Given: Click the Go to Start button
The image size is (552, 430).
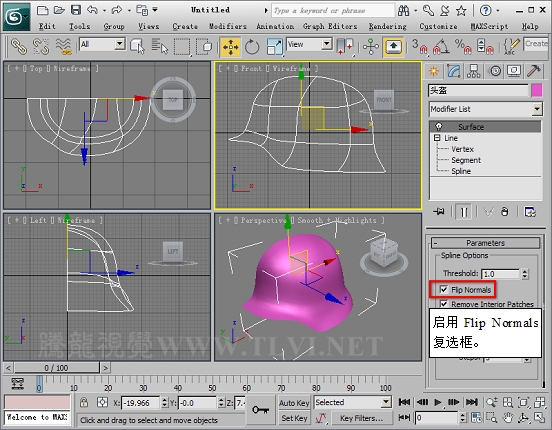Looking at the screenshot, I should tap(404, 402).
